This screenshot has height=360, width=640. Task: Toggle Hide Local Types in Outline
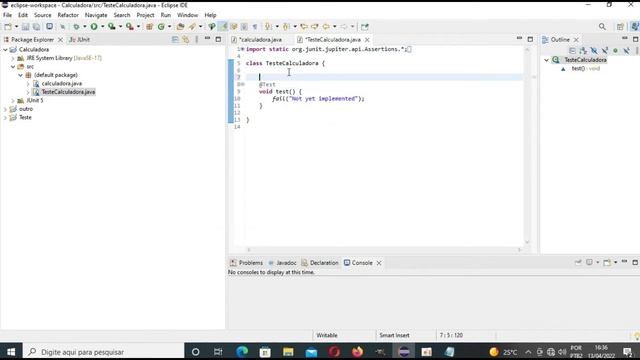click(x=627, y=51)
